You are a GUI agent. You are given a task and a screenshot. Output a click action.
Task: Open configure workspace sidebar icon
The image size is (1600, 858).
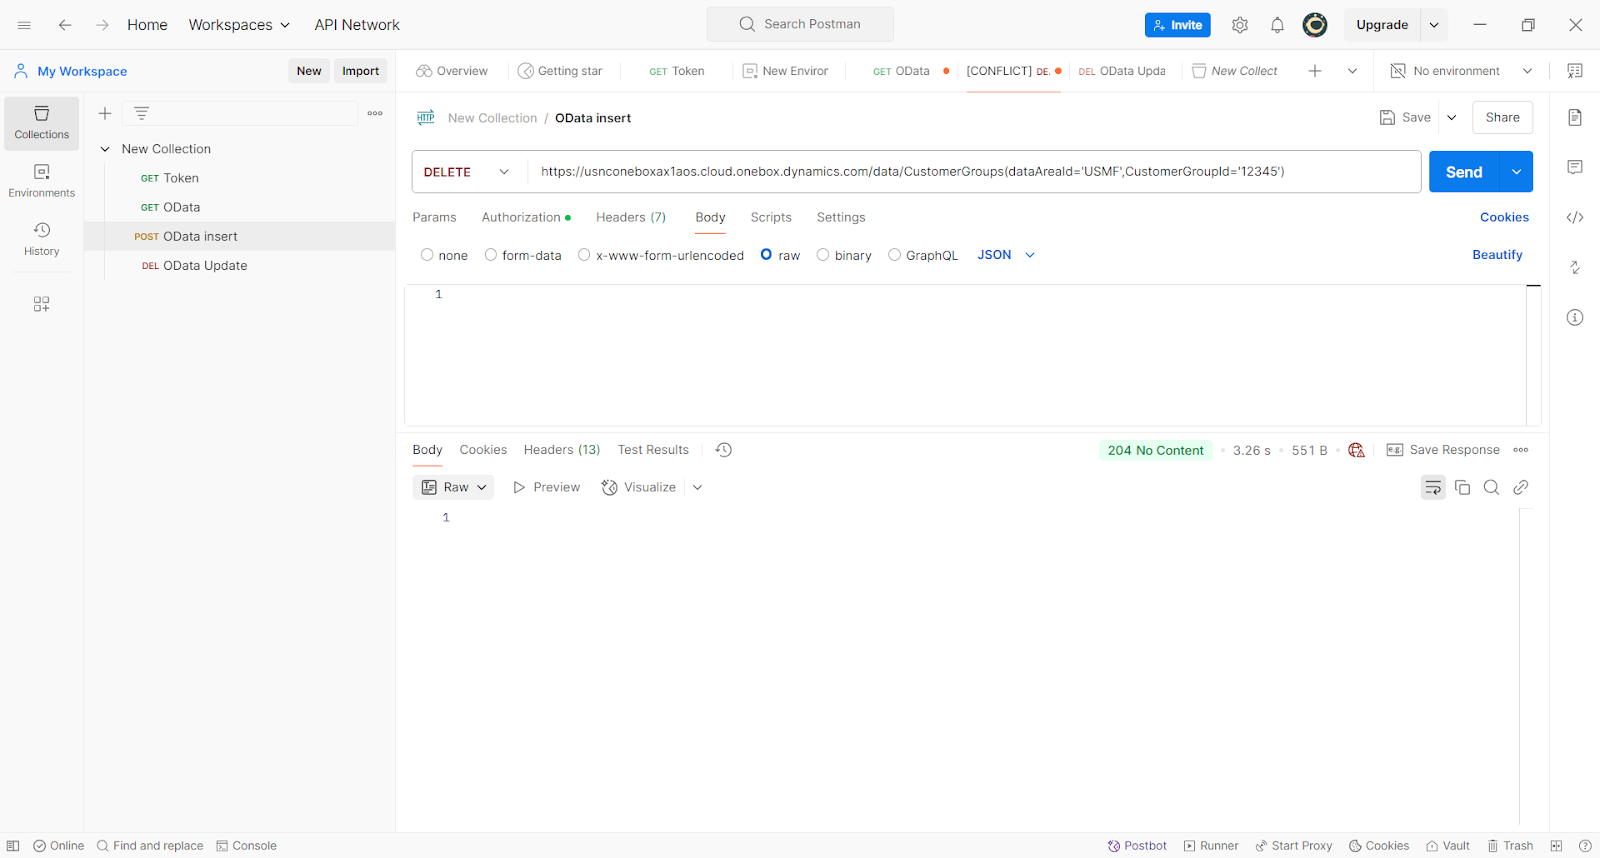[x=42, y=304]
